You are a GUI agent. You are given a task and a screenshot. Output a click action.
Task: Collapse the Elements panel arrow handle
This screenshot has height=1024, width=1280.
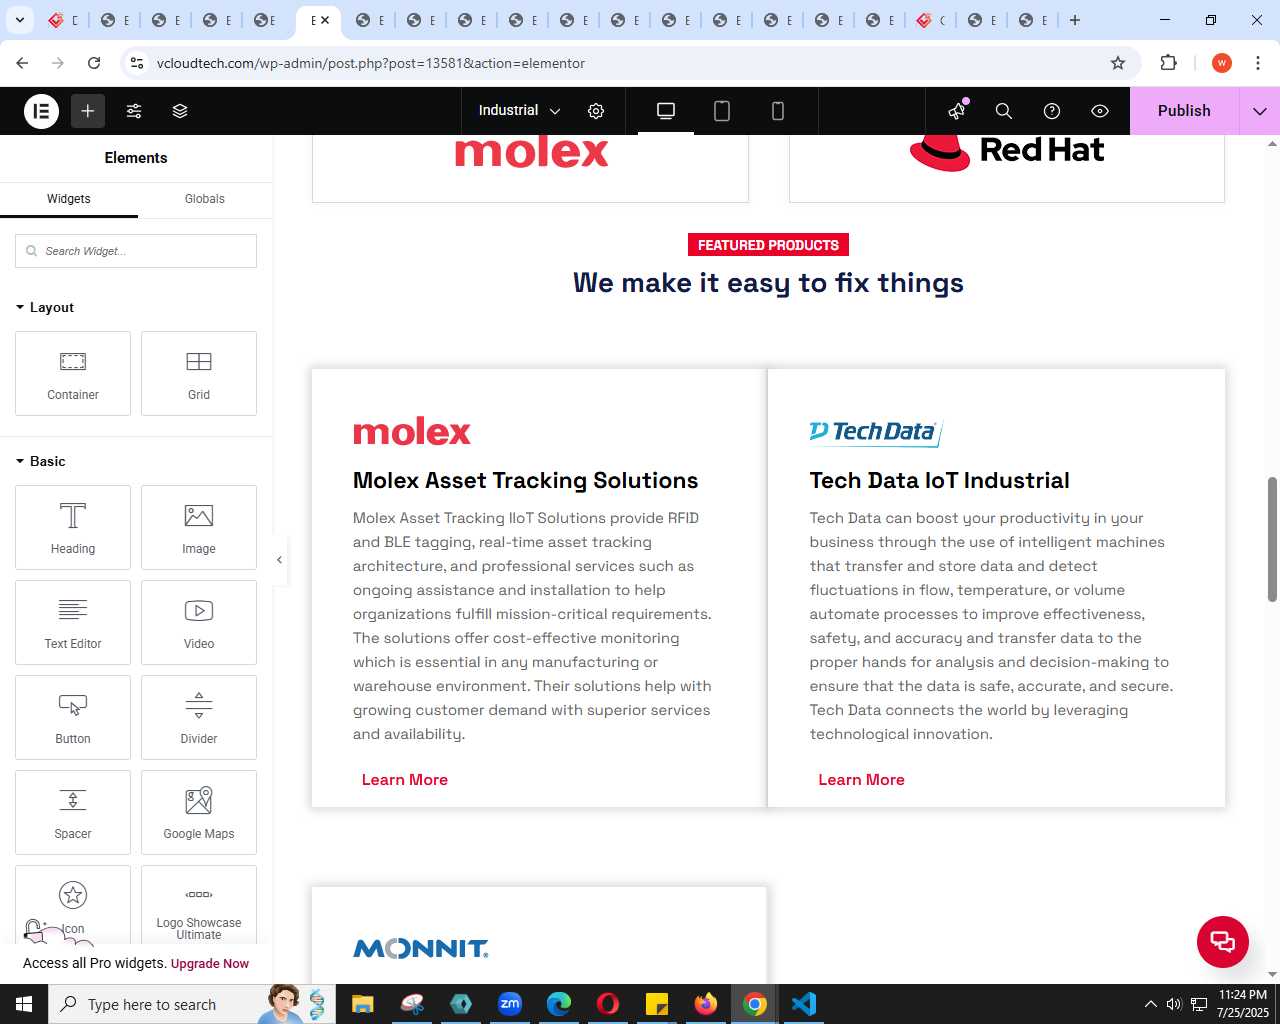280,560
